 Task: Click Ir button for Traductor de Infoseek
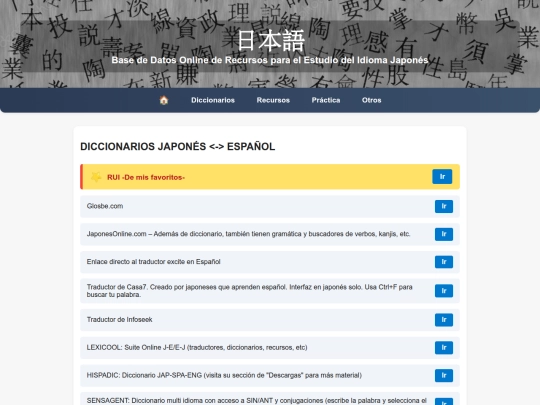click(444, 320)
